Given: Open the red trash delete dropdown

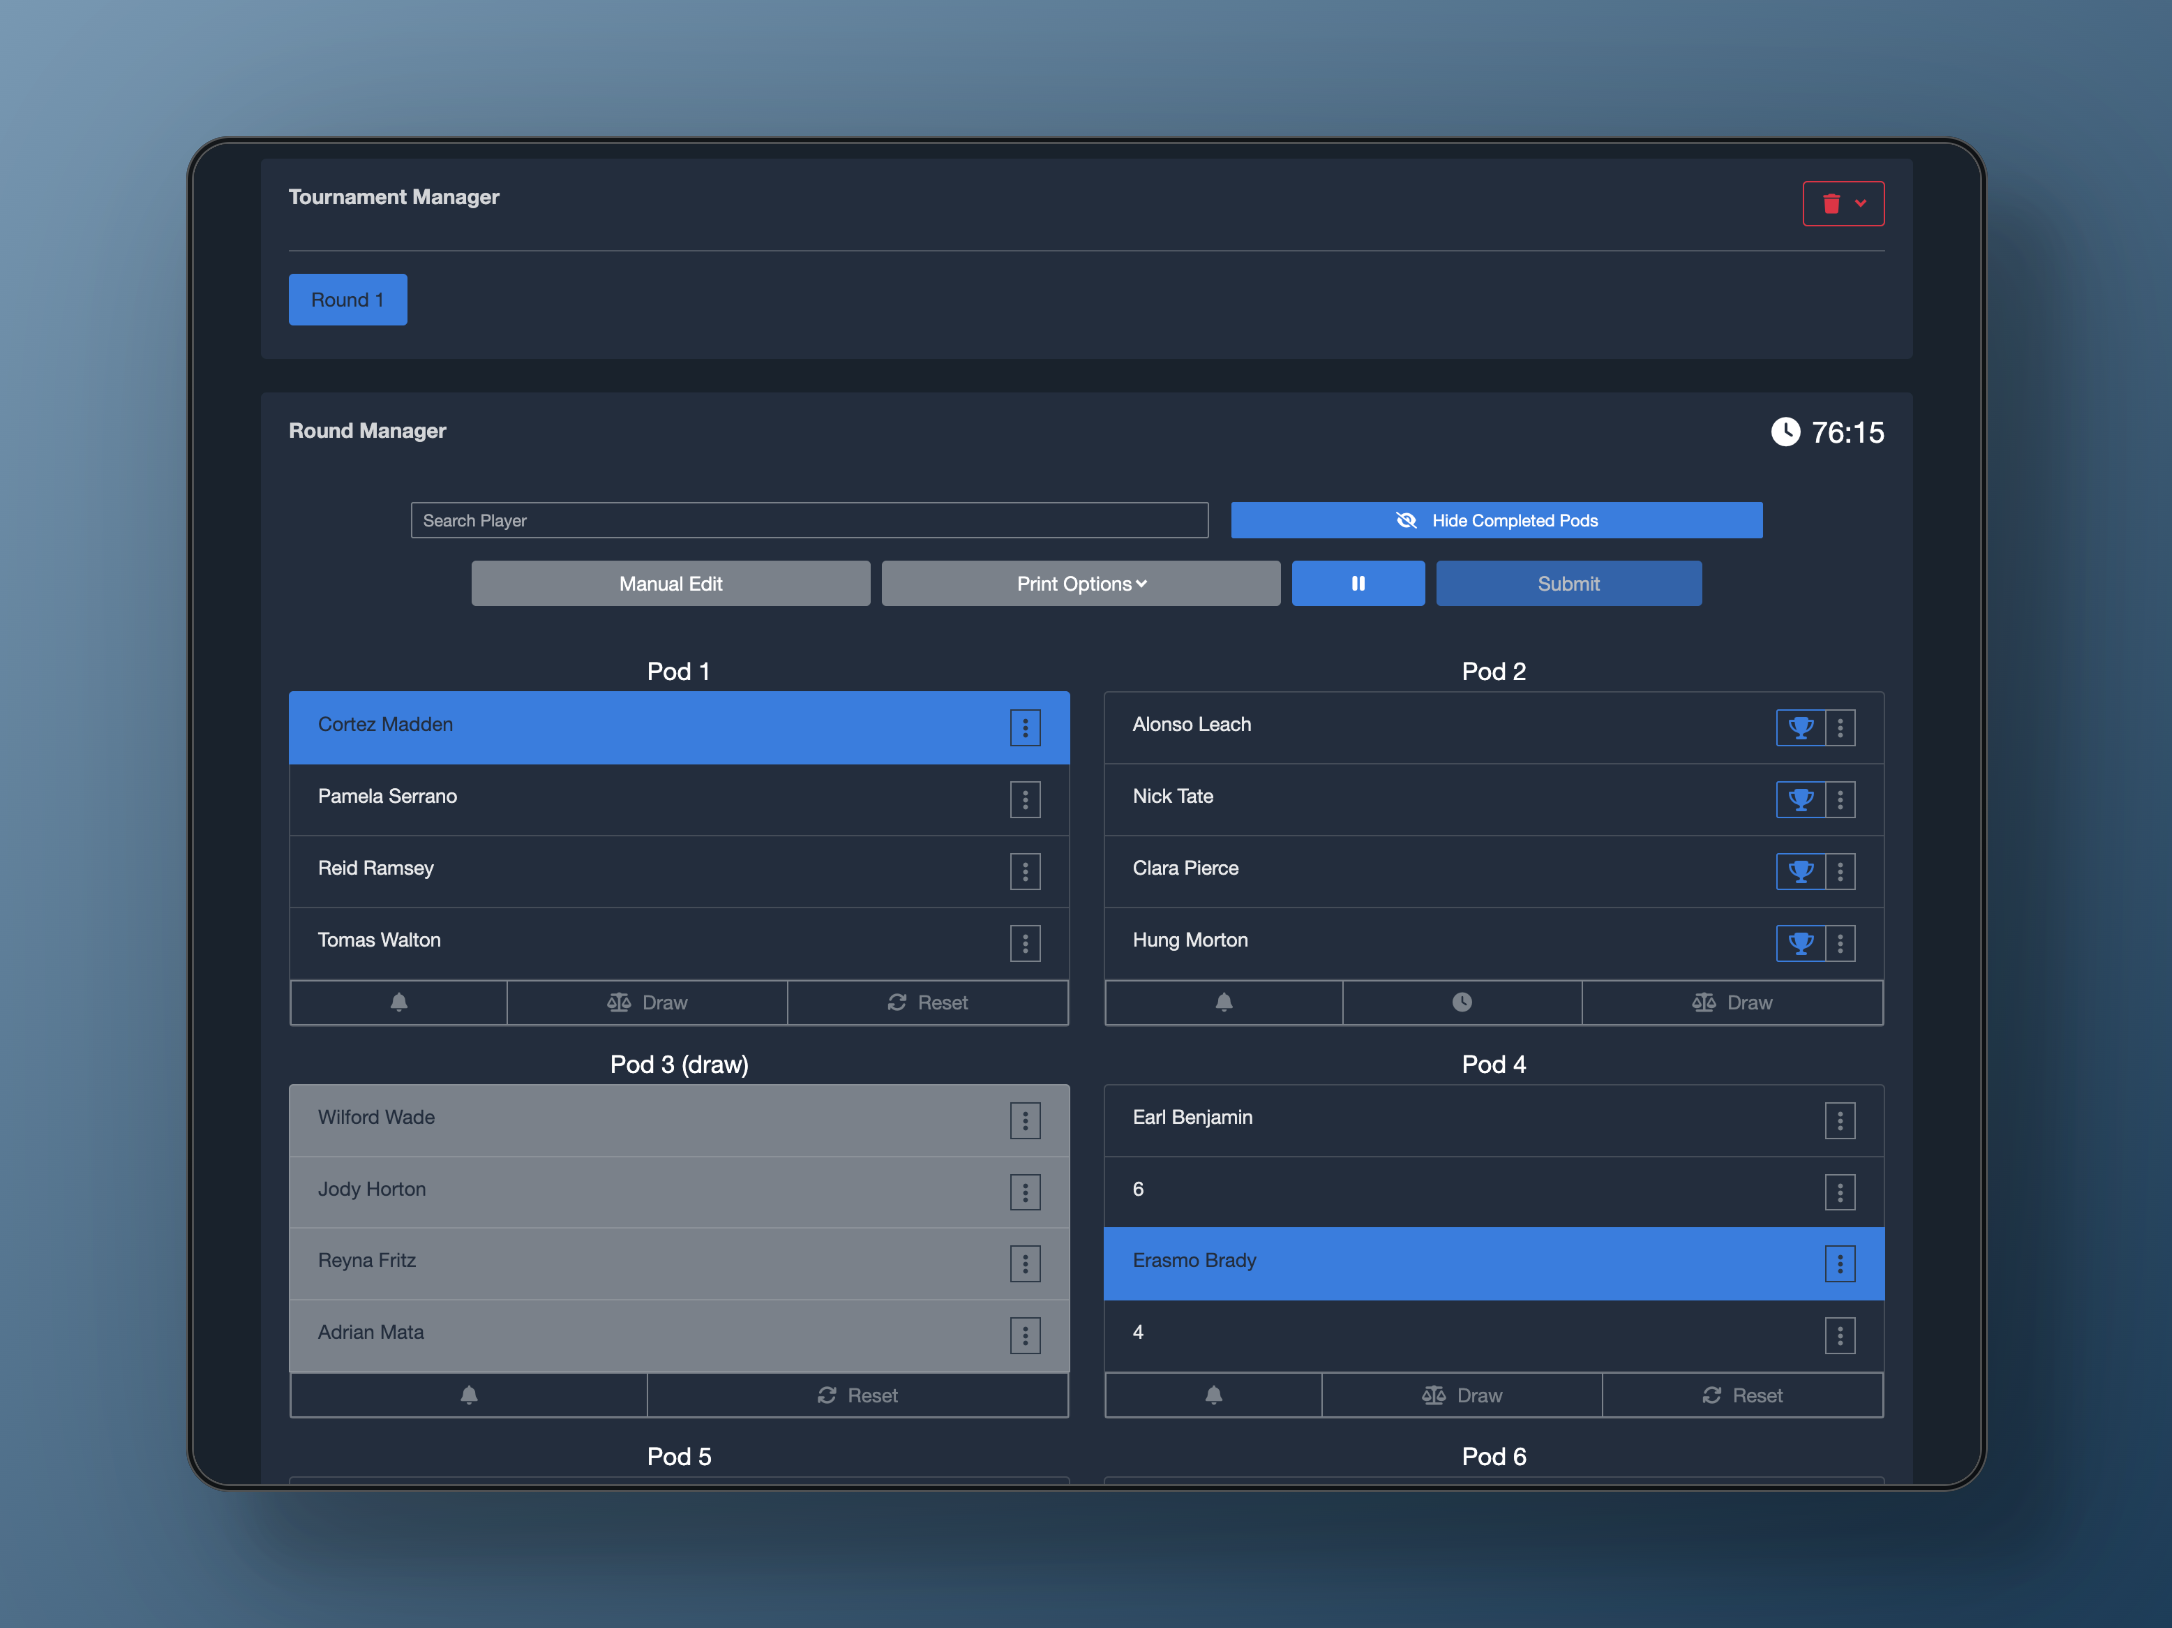Looking at the screenshot, I should point(1843,204).
